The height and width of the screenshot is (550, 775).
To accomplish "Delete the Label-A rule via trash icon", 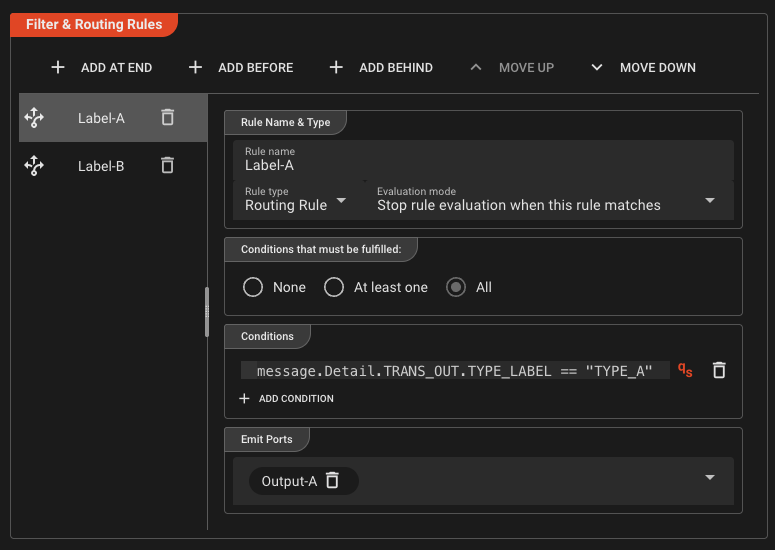I will coord(167,118).
